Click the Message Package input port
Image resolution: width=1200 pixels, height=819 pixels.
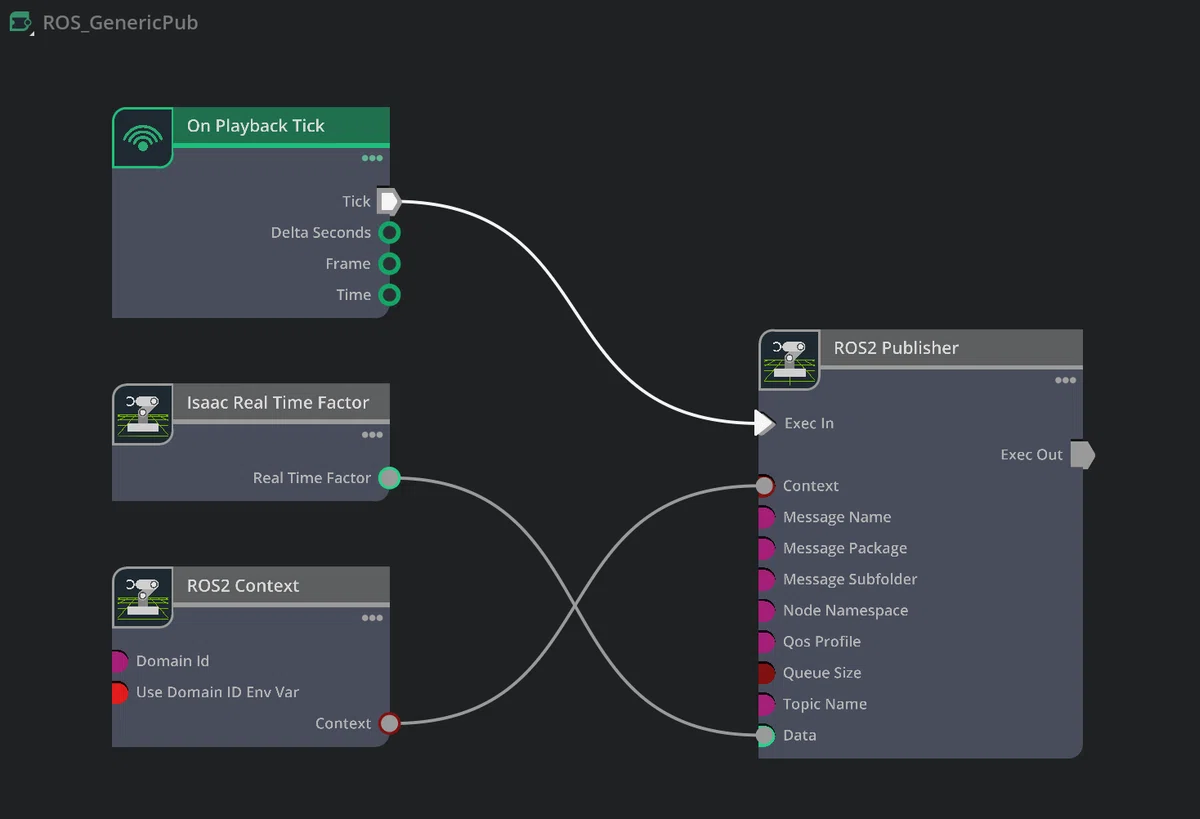766,548
